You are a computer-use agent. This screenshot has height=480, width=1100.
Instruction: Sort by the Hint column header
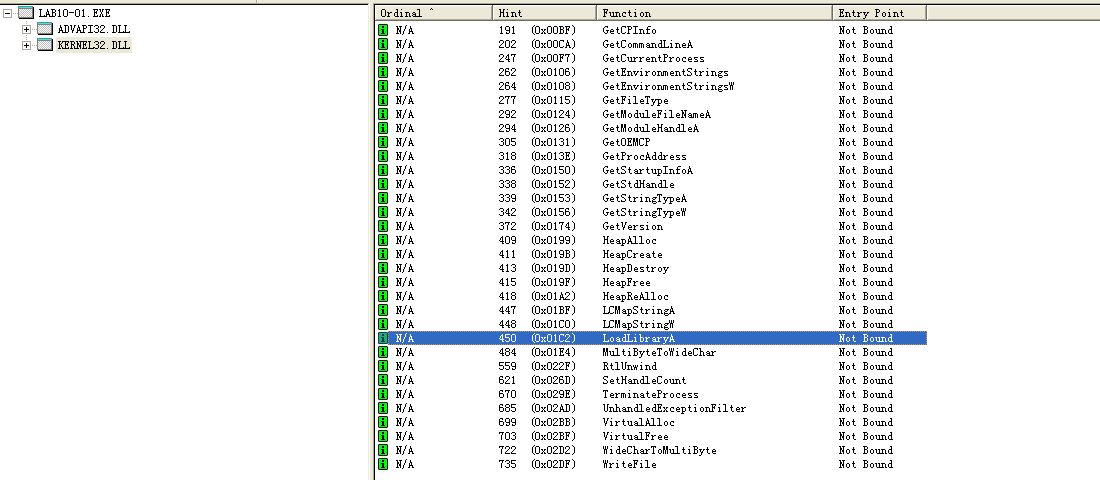pos(544,13)
